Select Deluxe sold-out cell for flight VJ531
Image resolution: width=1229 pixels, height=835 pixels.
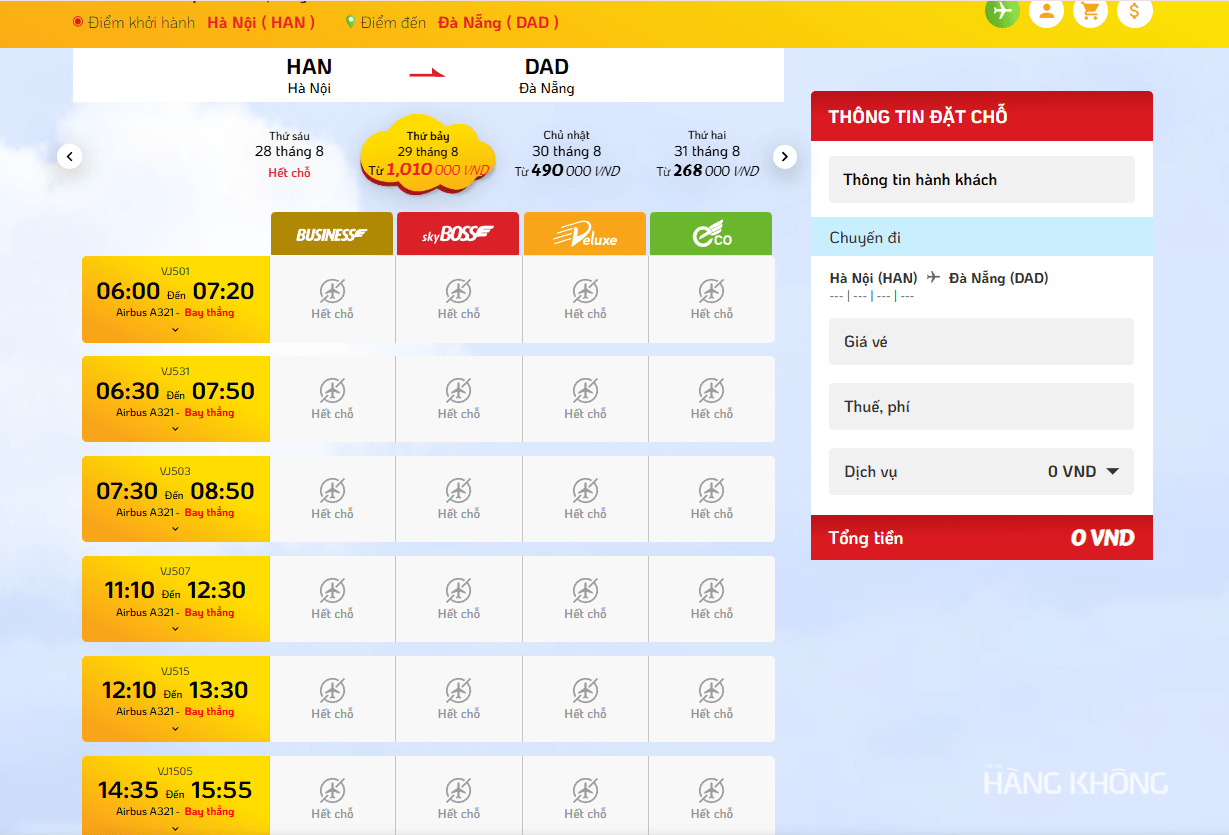pos(585,399)
